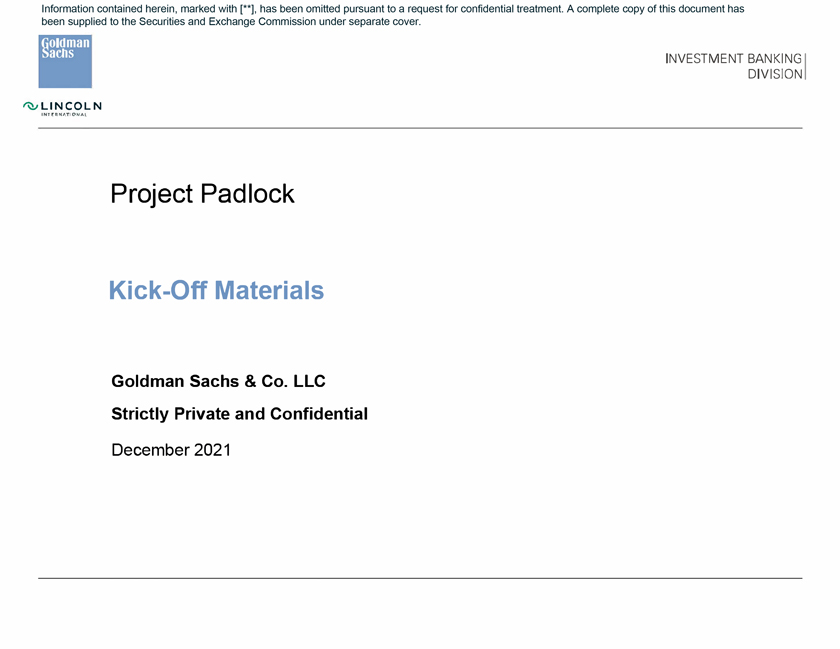The height and width of the screenshot is (649, 840).
Task: Click Strictly Private and Confidential text
Action: [239, 413]
